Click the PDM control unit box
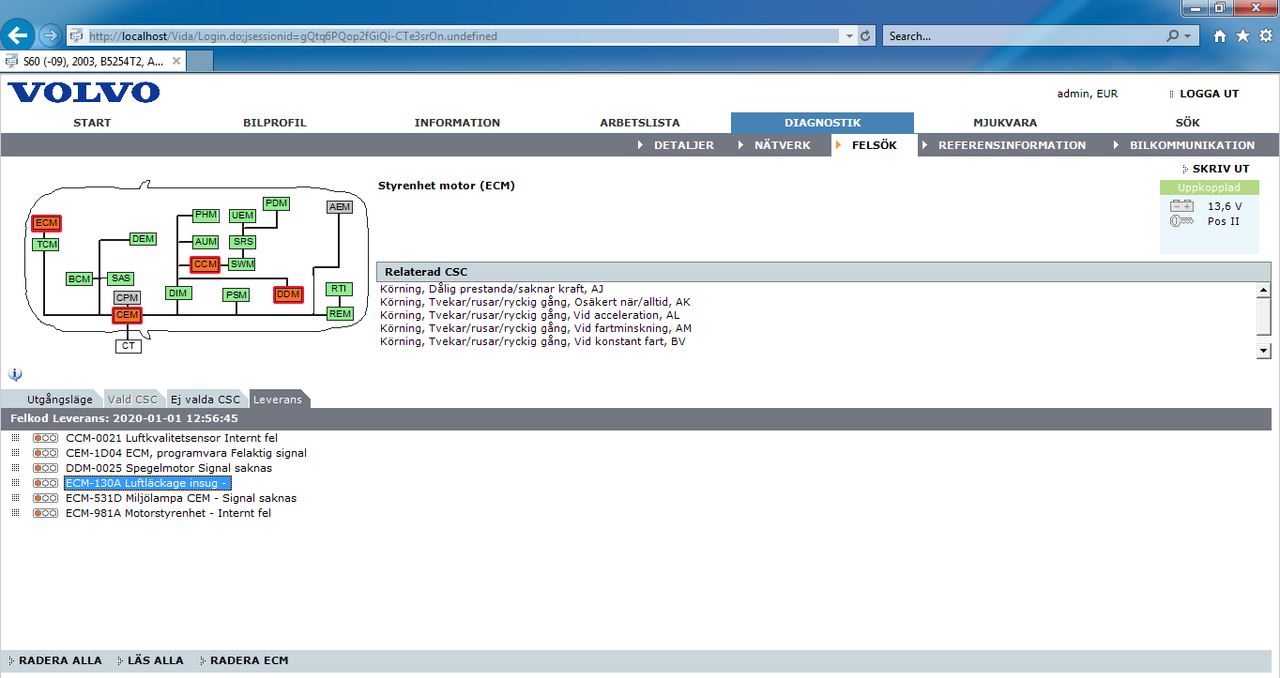1280x678 pixels. coord(276,203)
